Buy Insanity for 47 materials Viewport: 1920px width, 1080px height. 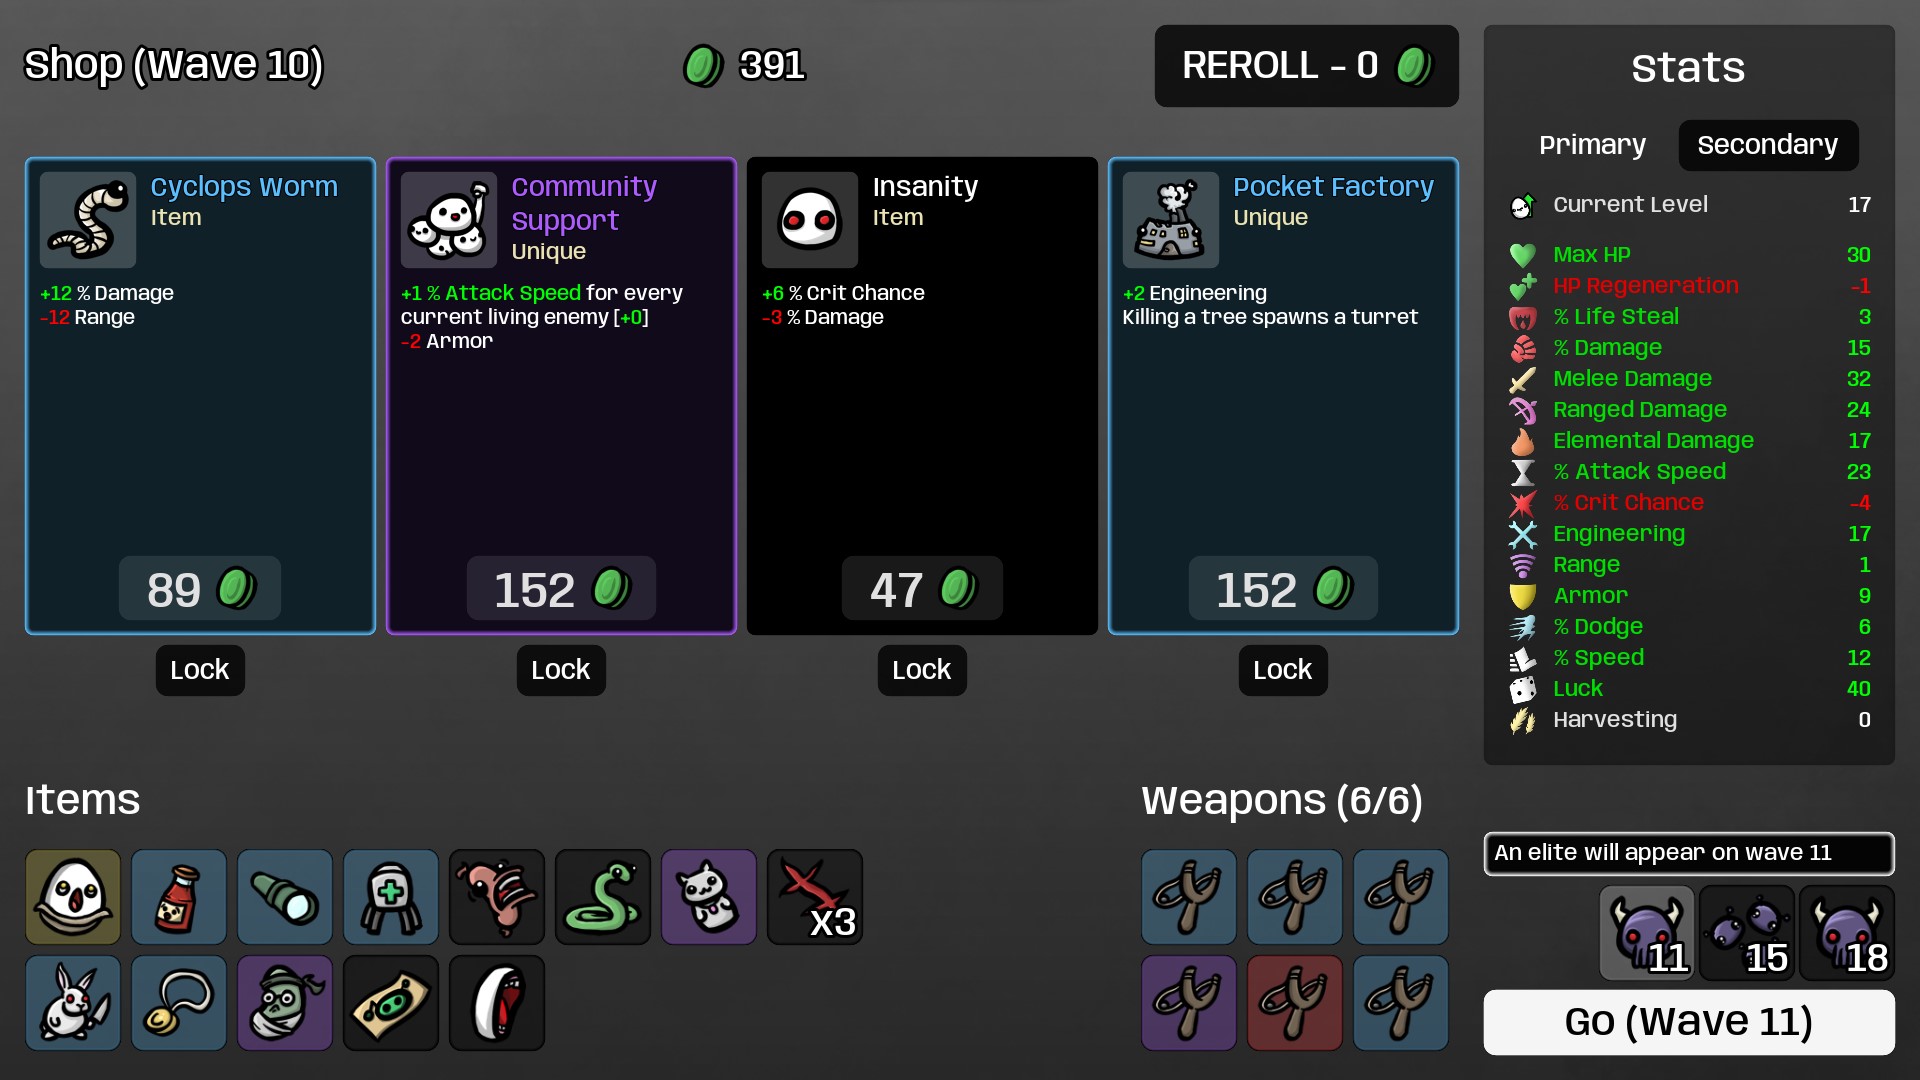tap(922, 589)
